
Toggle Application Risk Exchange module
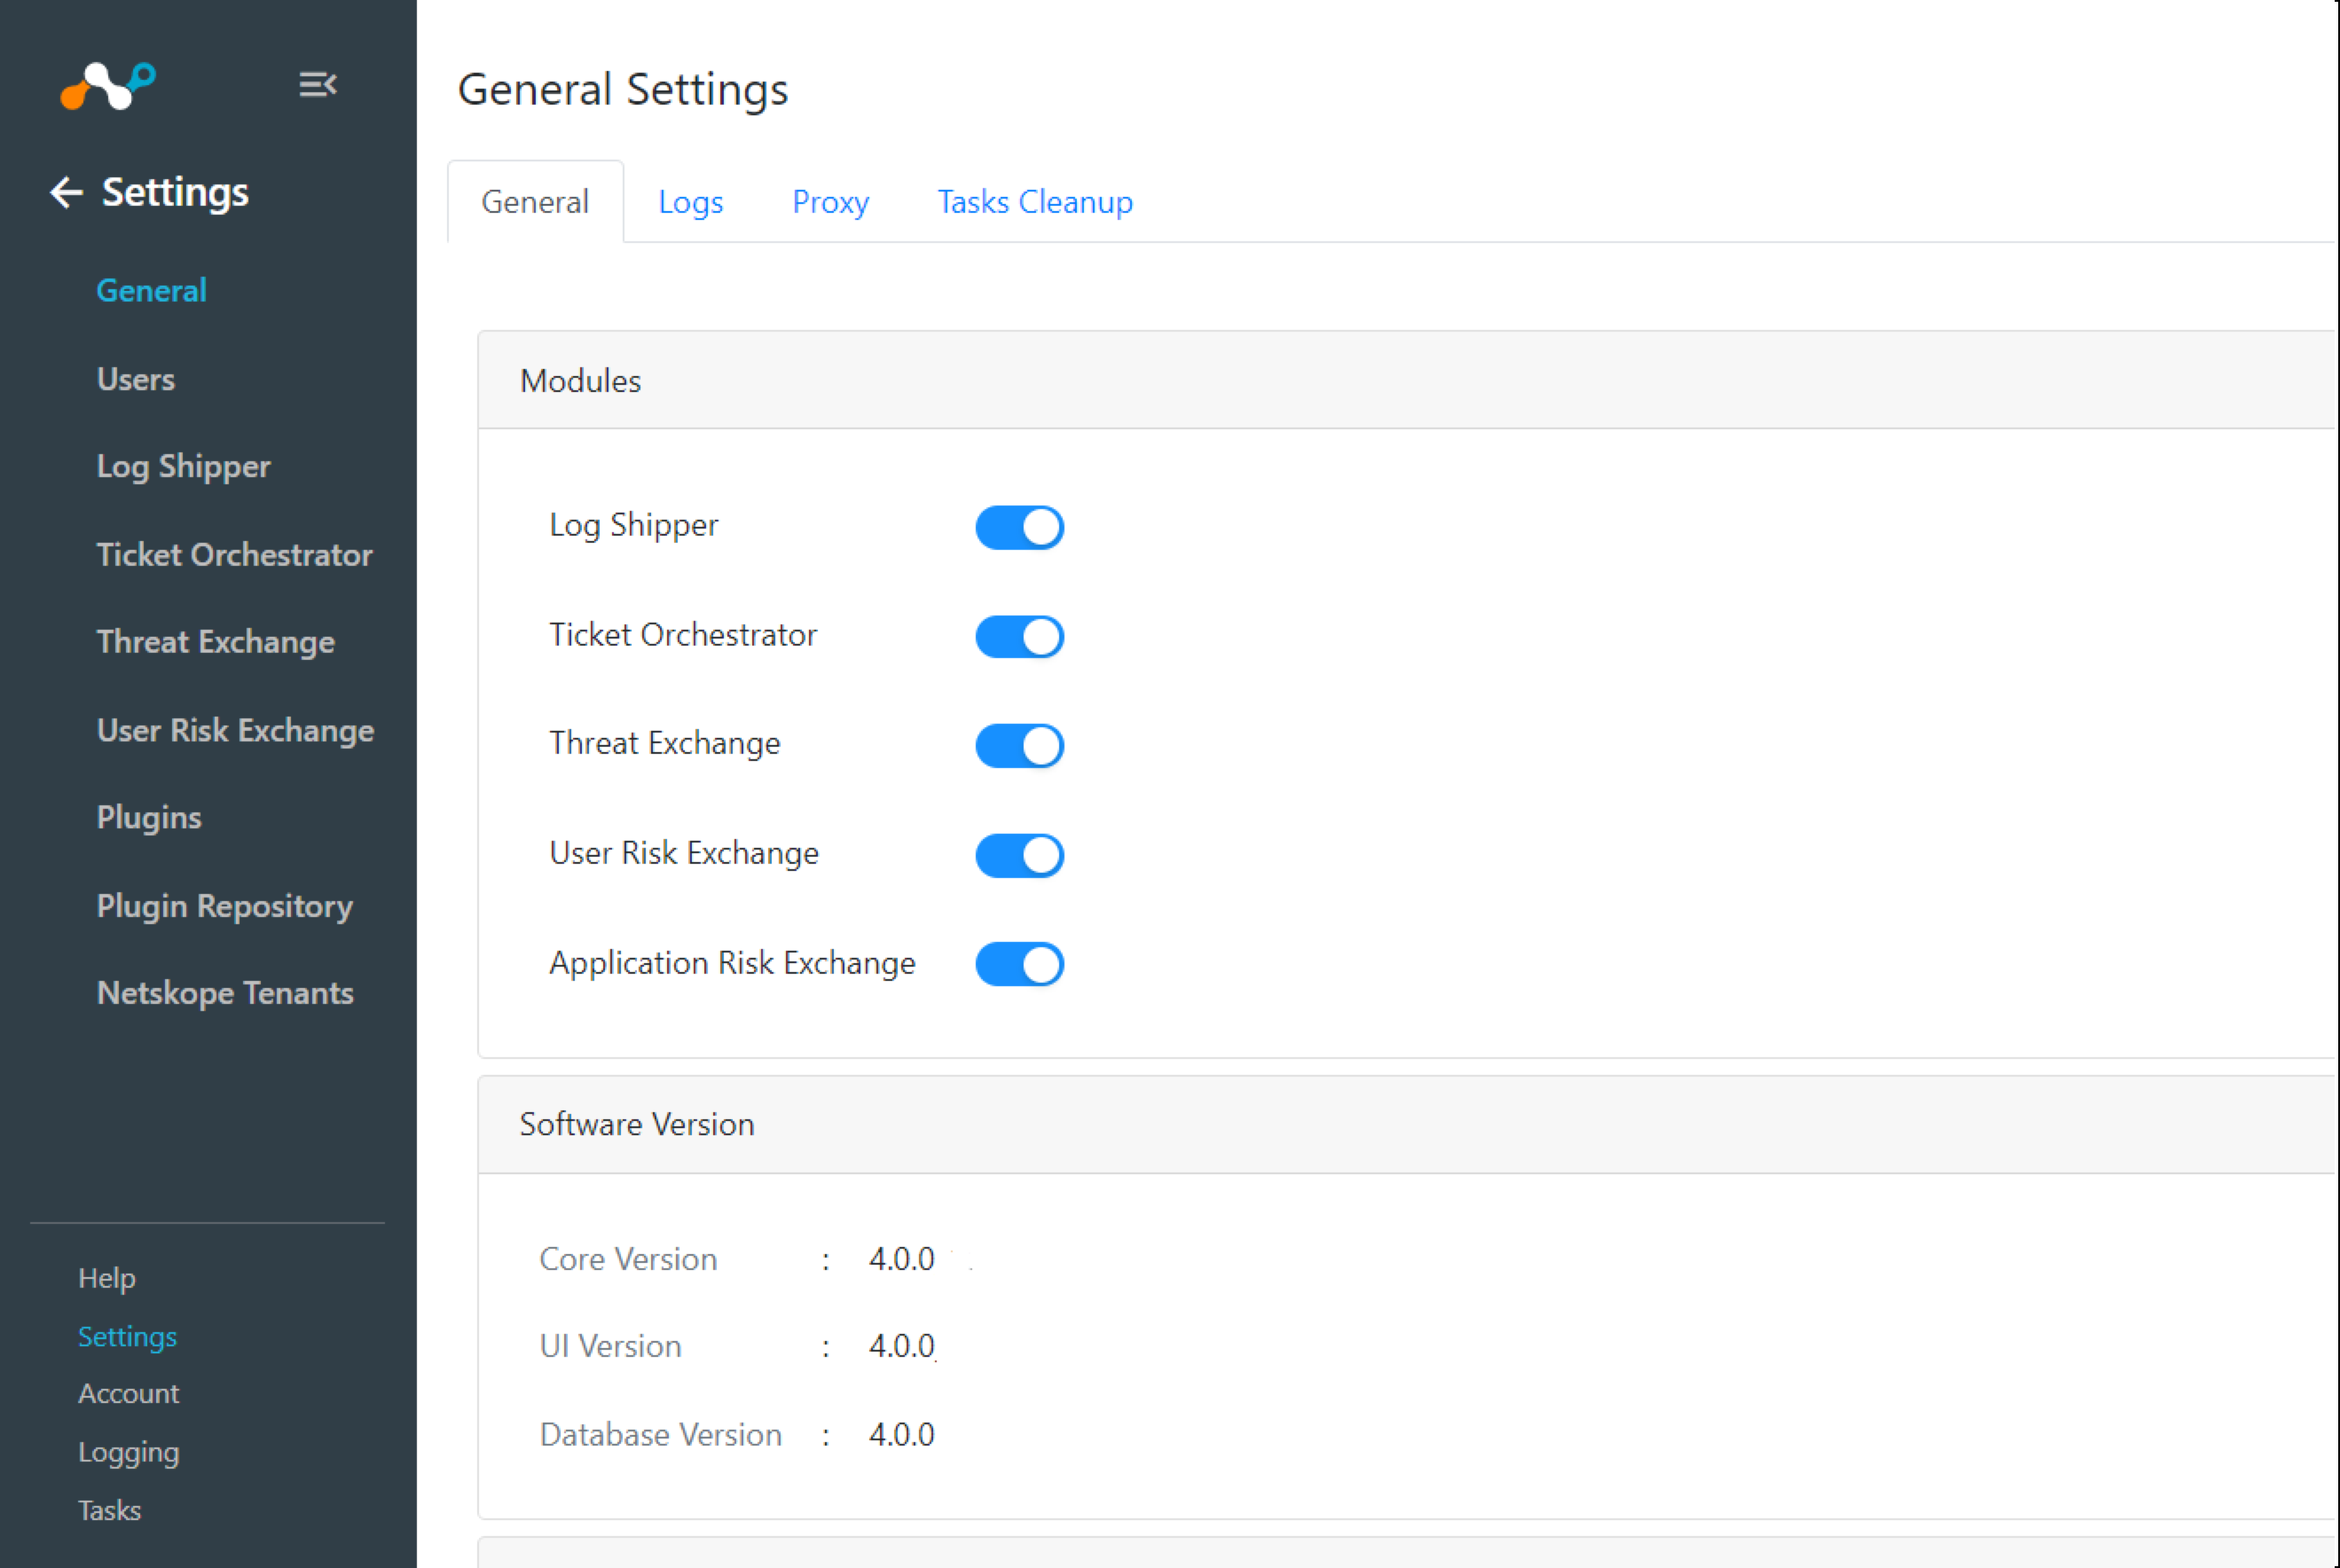click(x=1019, y=964)
